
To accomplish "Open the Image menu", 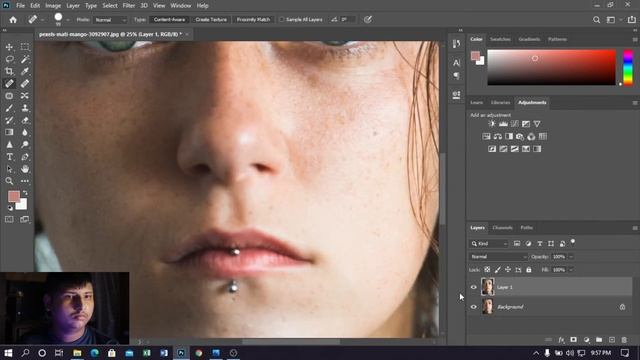I will [53, 6].
